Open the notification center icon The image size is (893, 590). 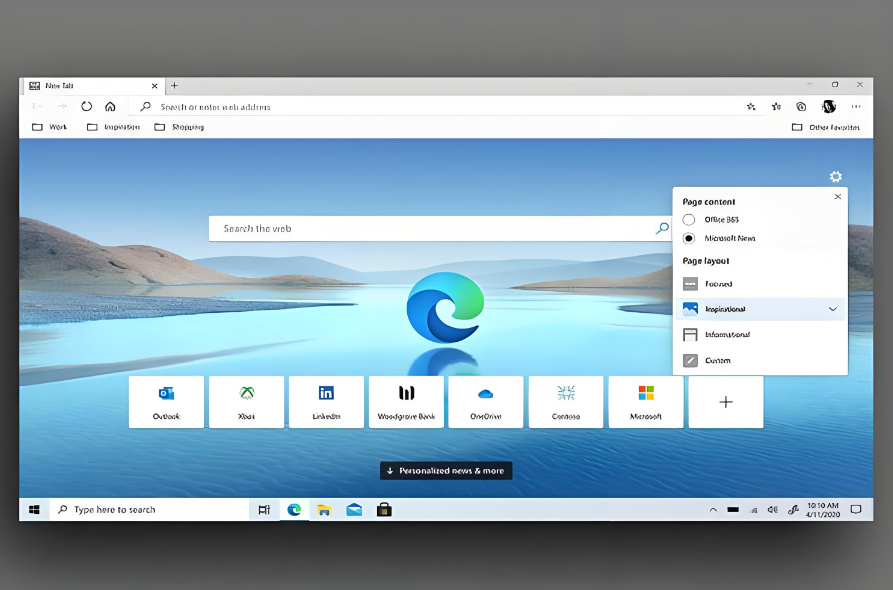[x=856, y=510]
